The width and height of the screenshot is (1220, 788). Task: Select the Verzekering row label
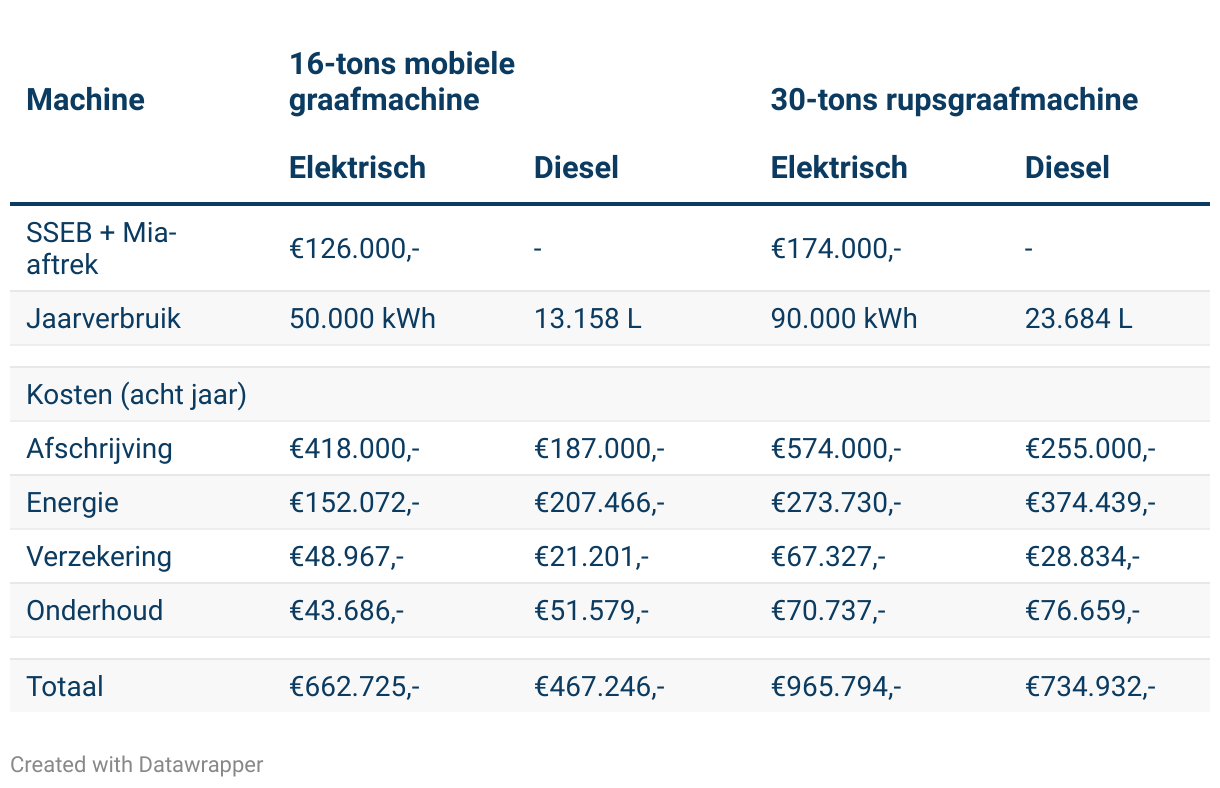coord(99,557)
